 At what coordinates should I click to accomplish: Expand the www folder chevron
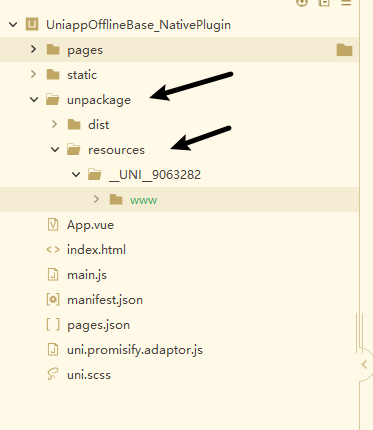97,199
